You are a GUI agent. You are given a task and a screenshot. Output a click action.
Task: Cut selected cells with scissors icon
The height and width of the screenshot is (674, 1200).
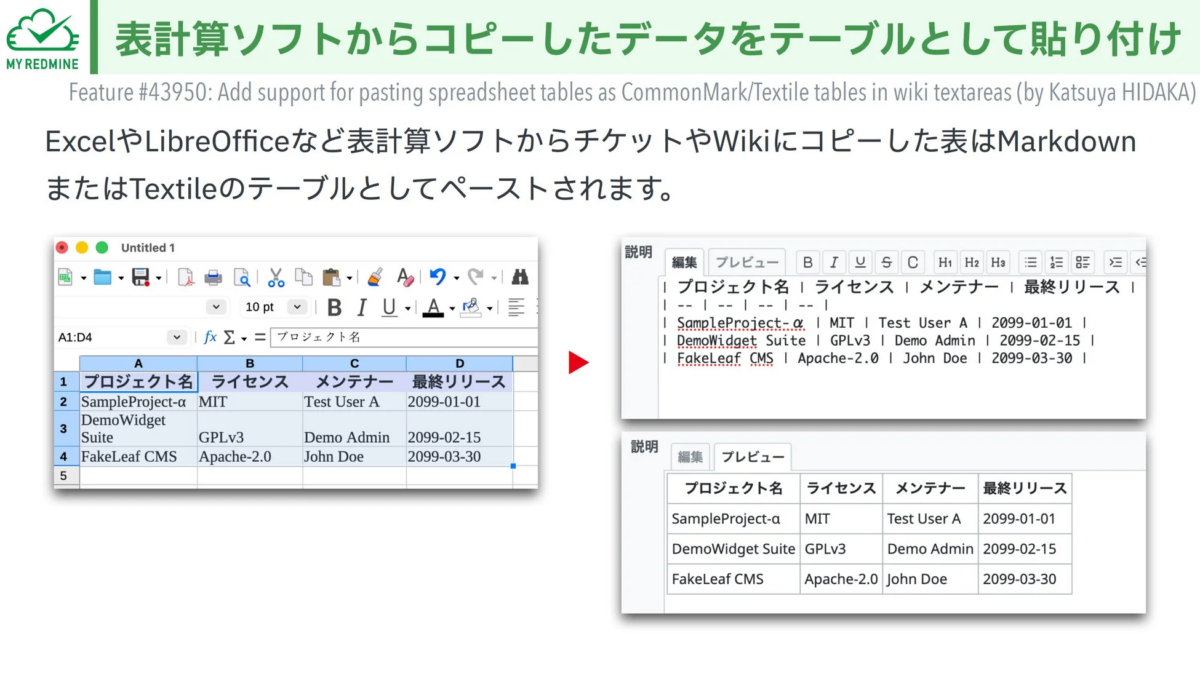276,277
